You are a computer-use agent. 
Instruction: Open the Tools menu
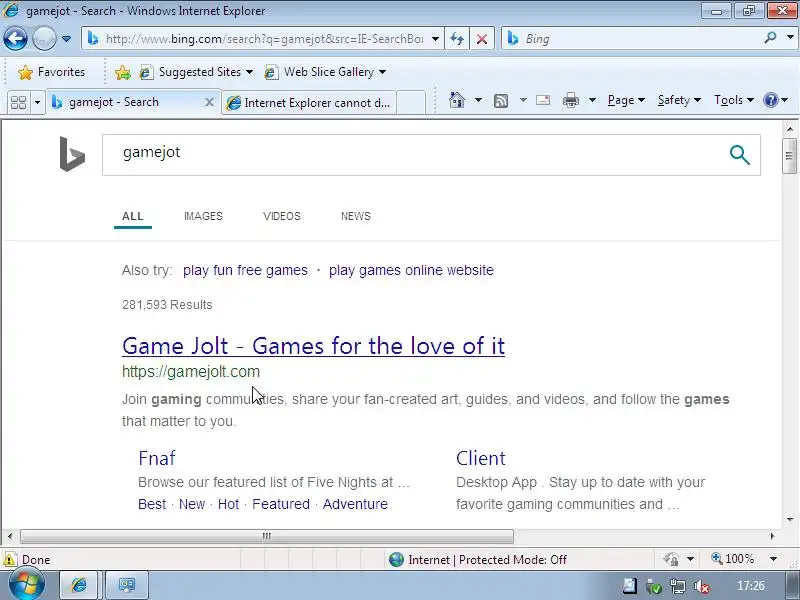tap(734, 100)
